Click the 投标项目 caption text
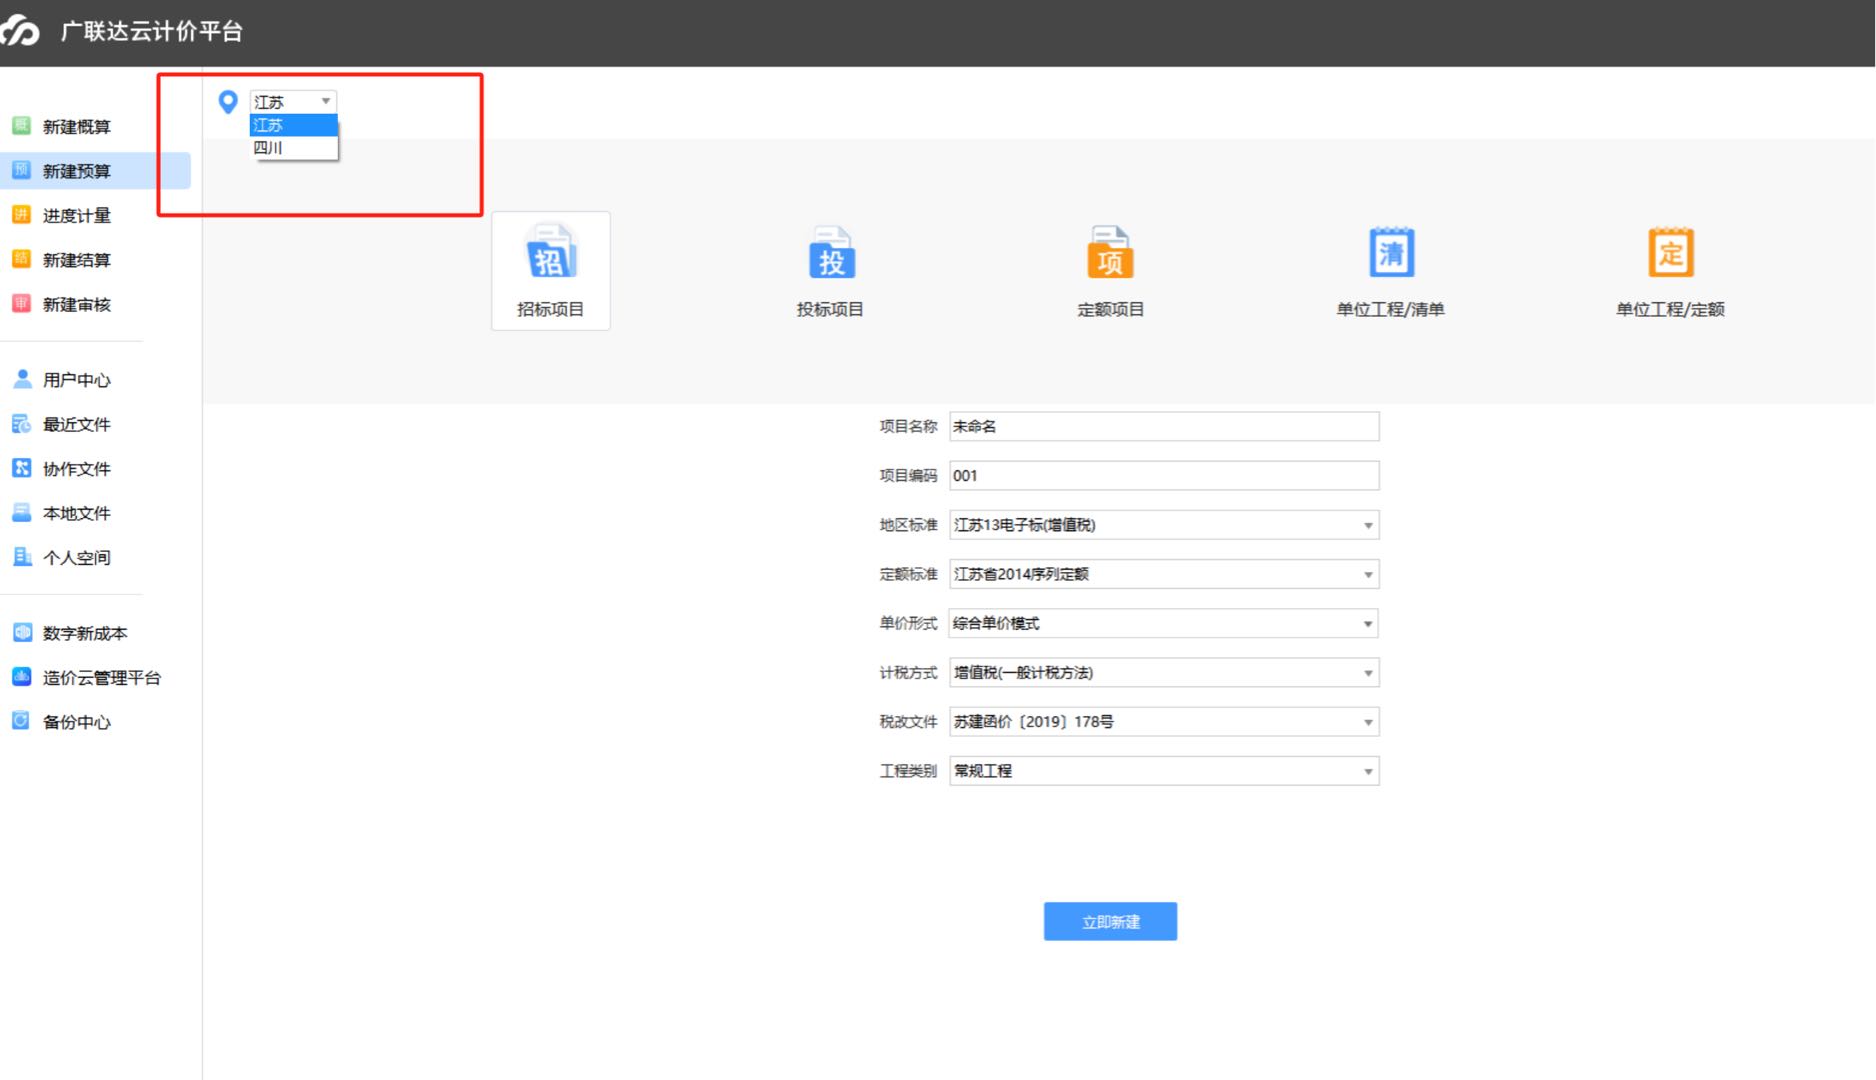1876x1080 pixels. click(x=830, y=309)
